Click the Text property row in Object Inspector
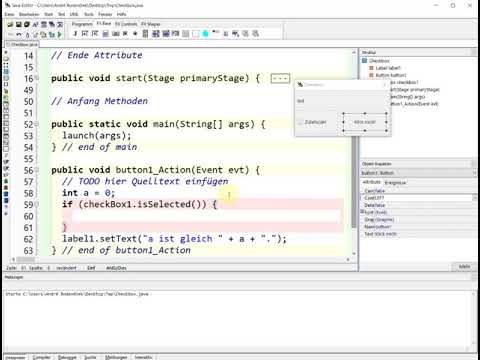The width and height of the screenshot is (480, 360). click(x=419, y=234)
